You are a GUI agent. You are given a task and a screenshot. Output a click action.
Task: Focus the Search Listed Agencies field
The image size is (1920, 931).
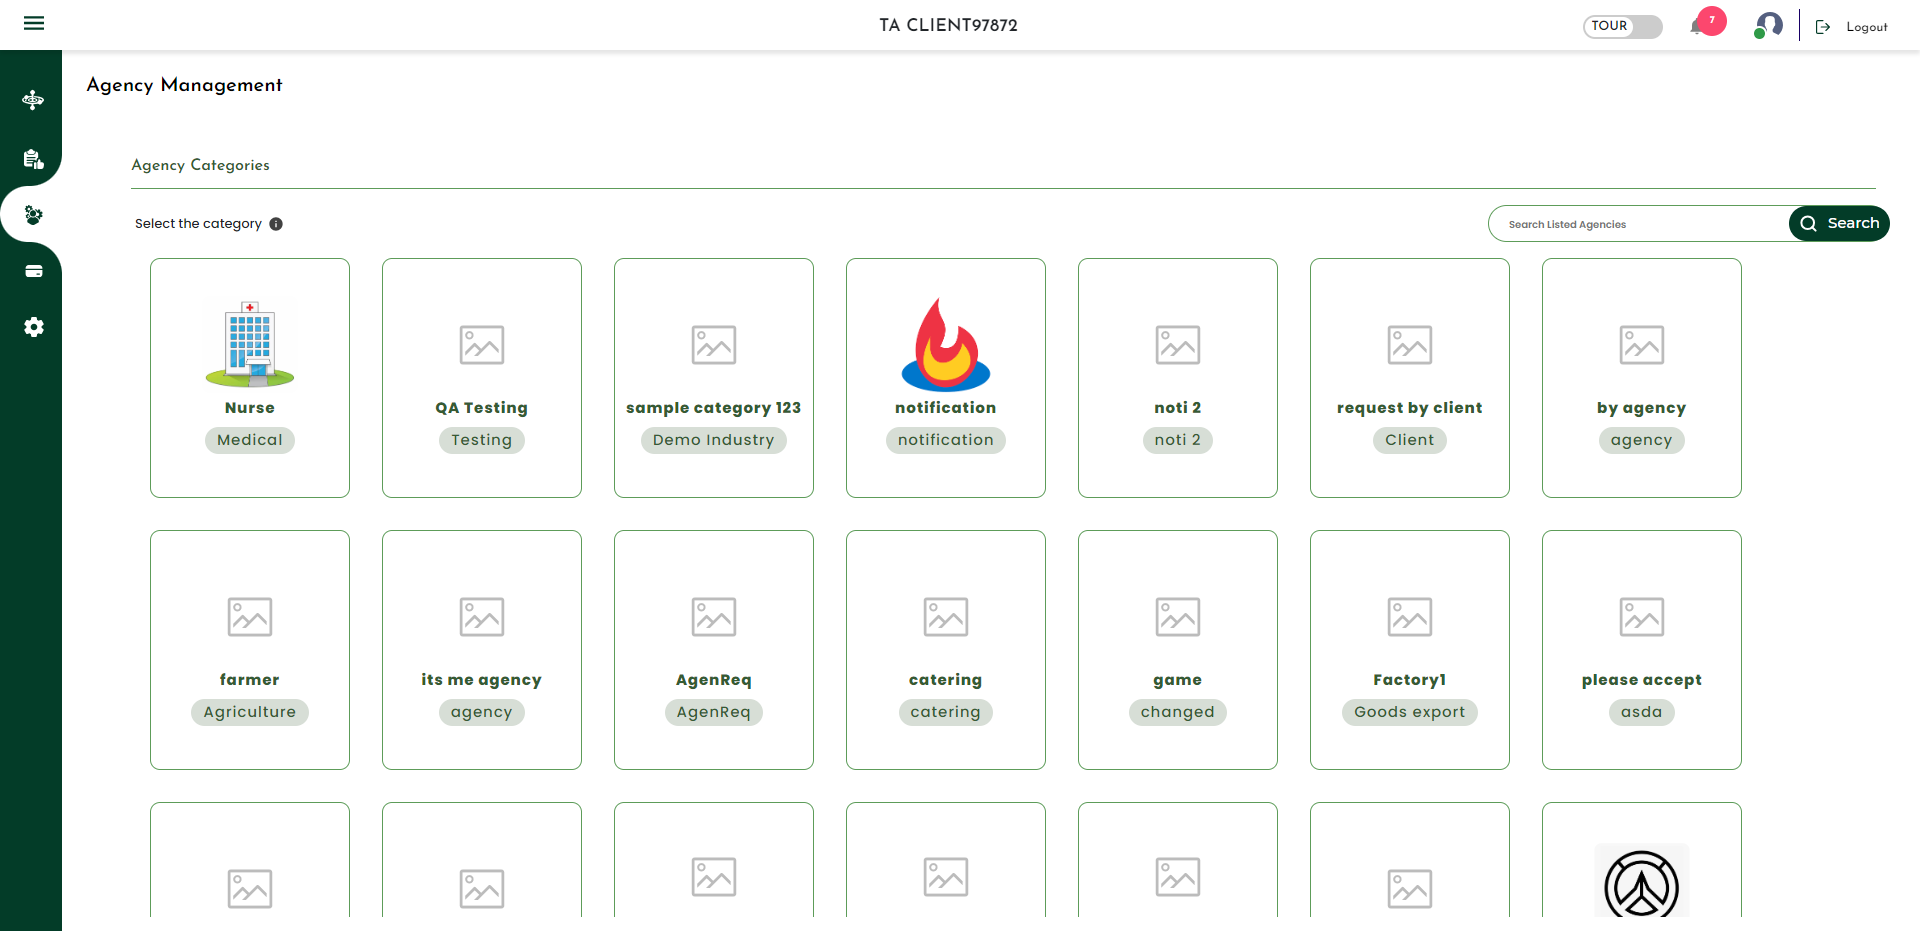click(1640, 224)
